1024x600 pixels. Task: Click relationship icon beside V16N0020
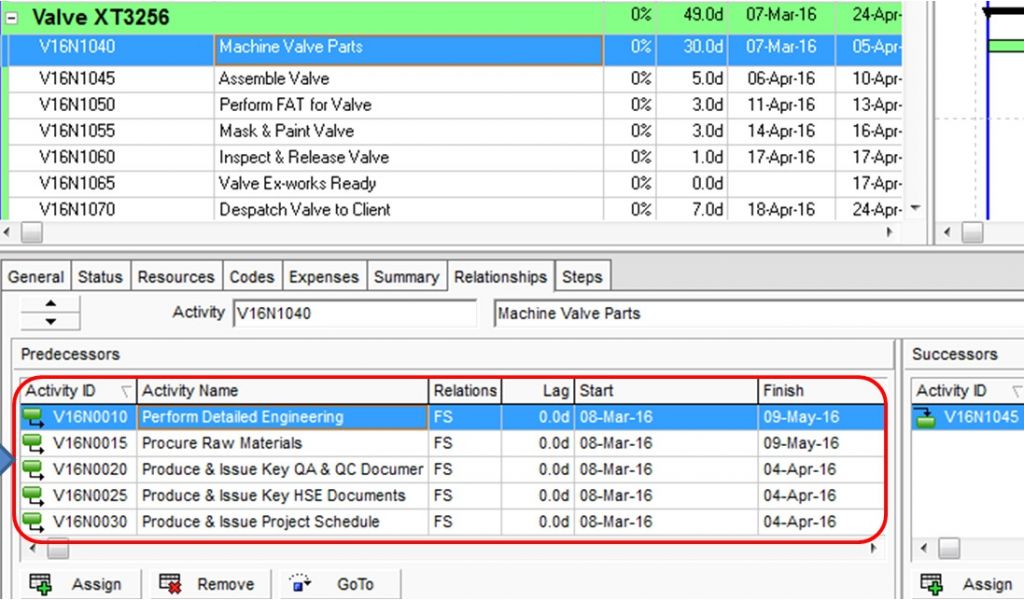34,469
